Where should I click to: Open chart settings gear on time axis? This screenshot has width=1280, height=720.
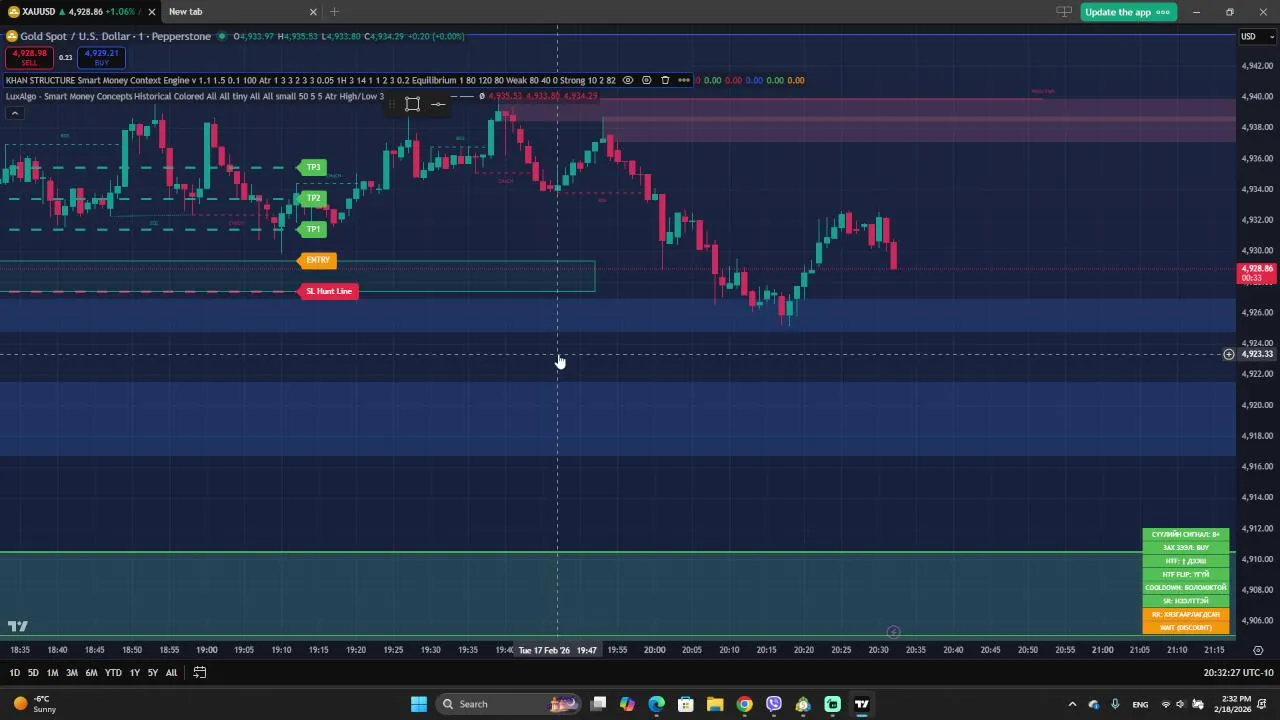(x=1258, y=650)
